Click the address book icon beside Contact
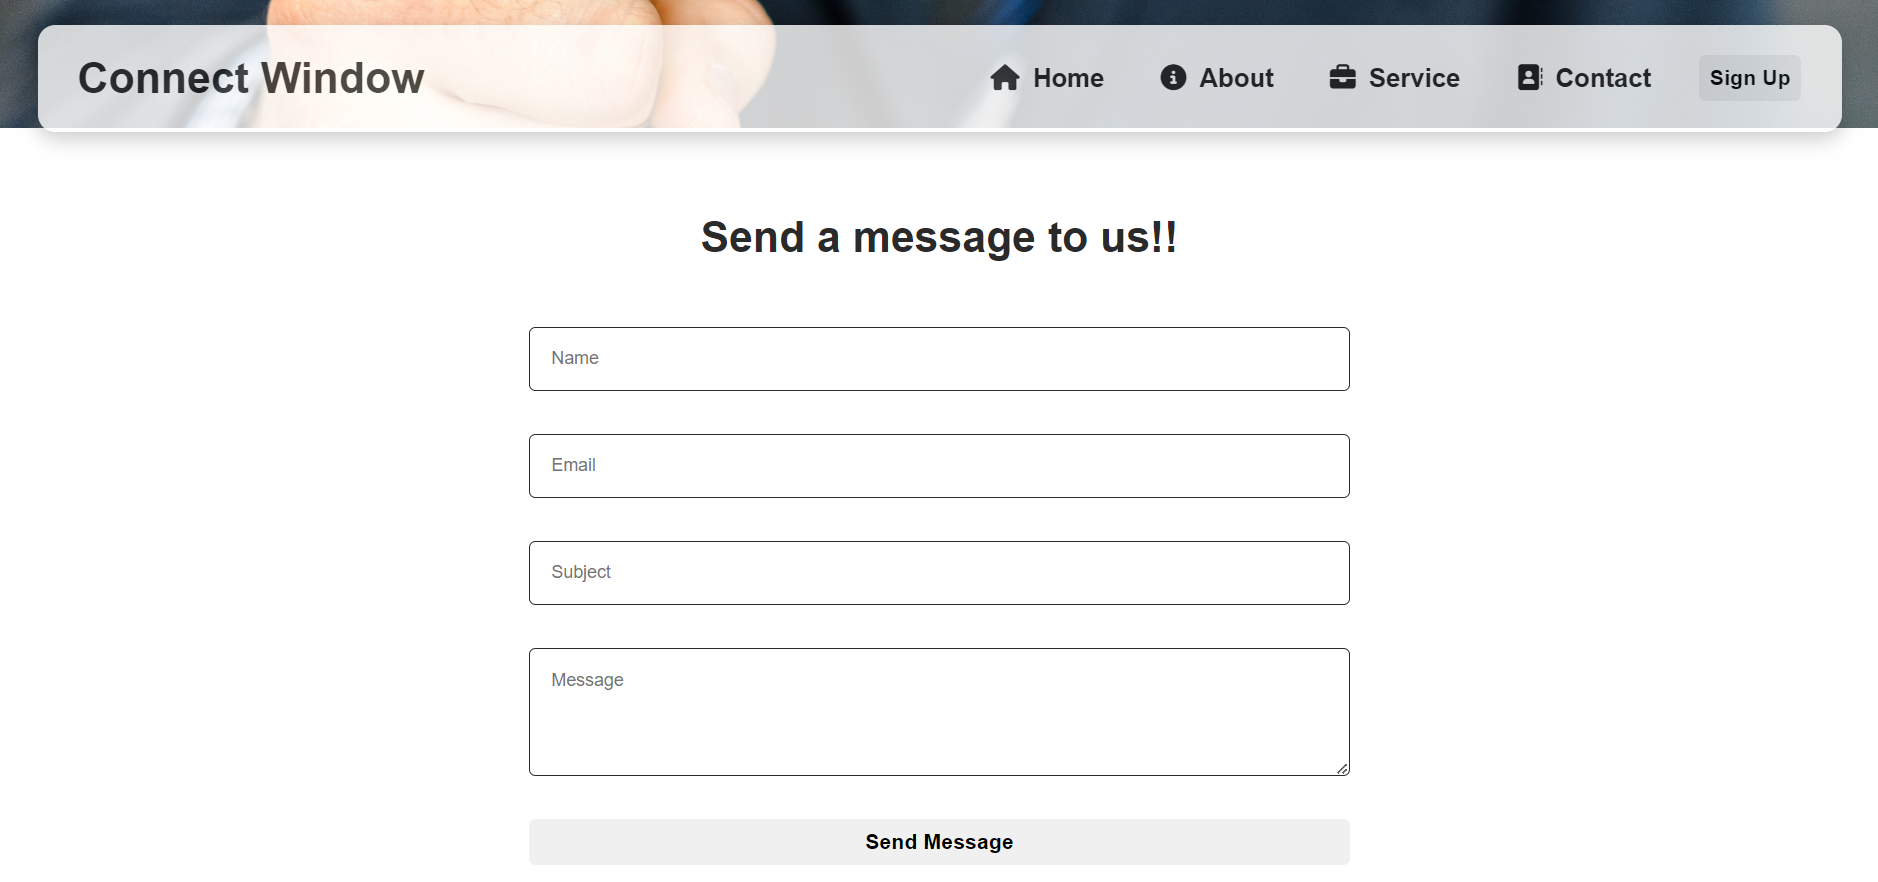1878x882 pixels. point(1530,78)
